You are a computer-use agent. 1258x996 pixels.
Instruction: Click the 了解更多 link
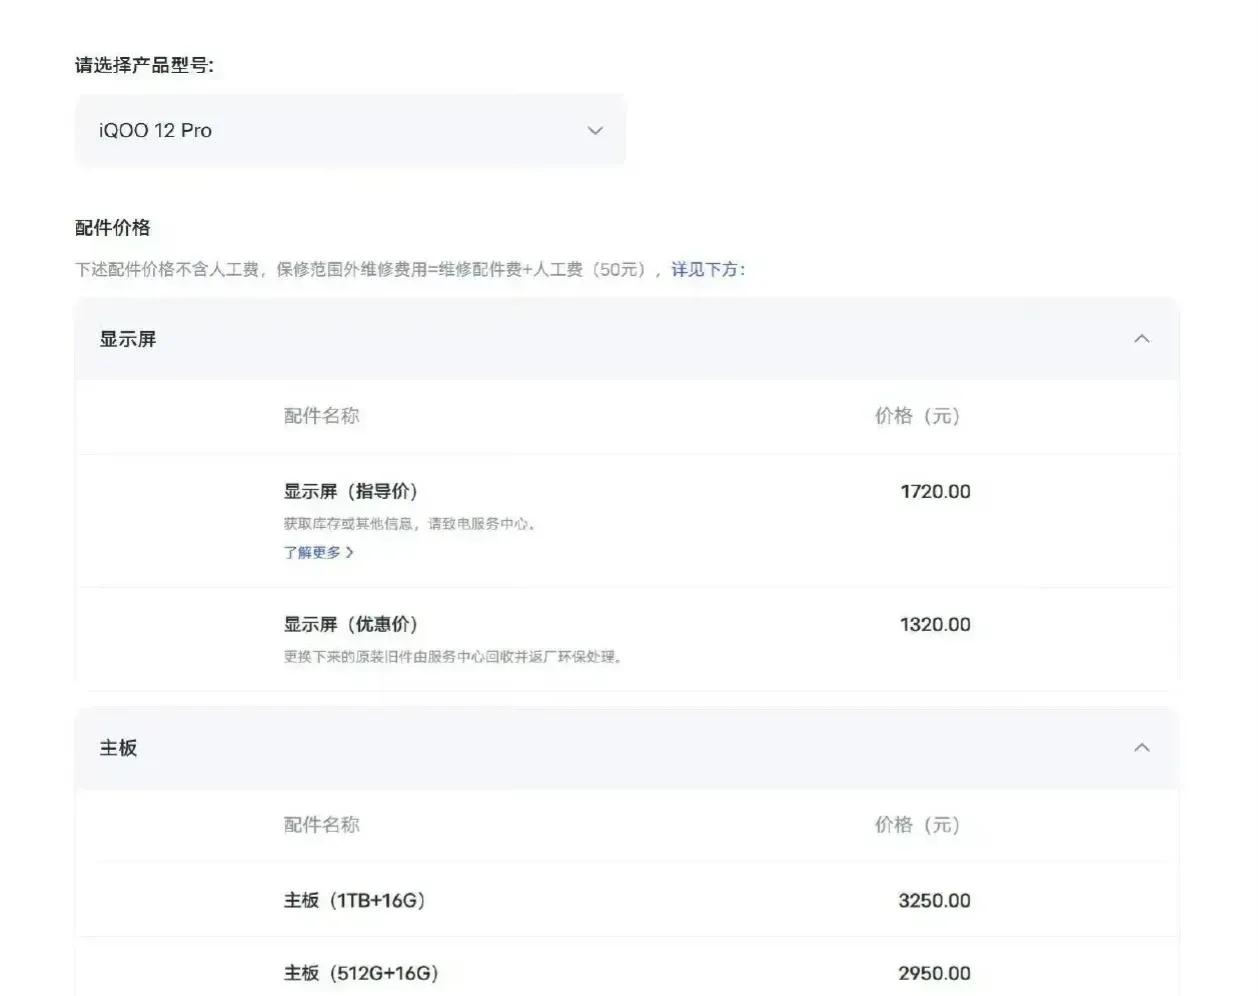coord(318,552)
